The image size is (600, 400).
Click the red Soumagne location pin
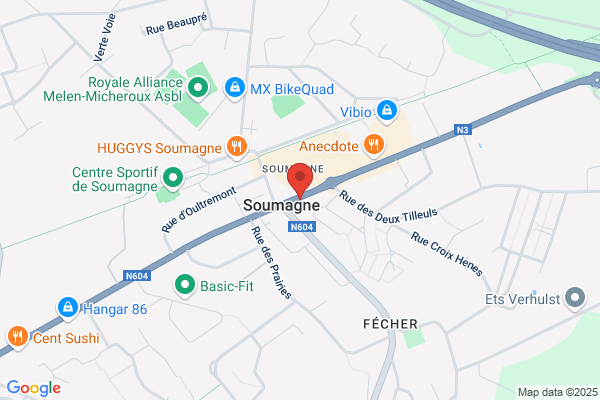pyautogui.click(x=300, y=181)
